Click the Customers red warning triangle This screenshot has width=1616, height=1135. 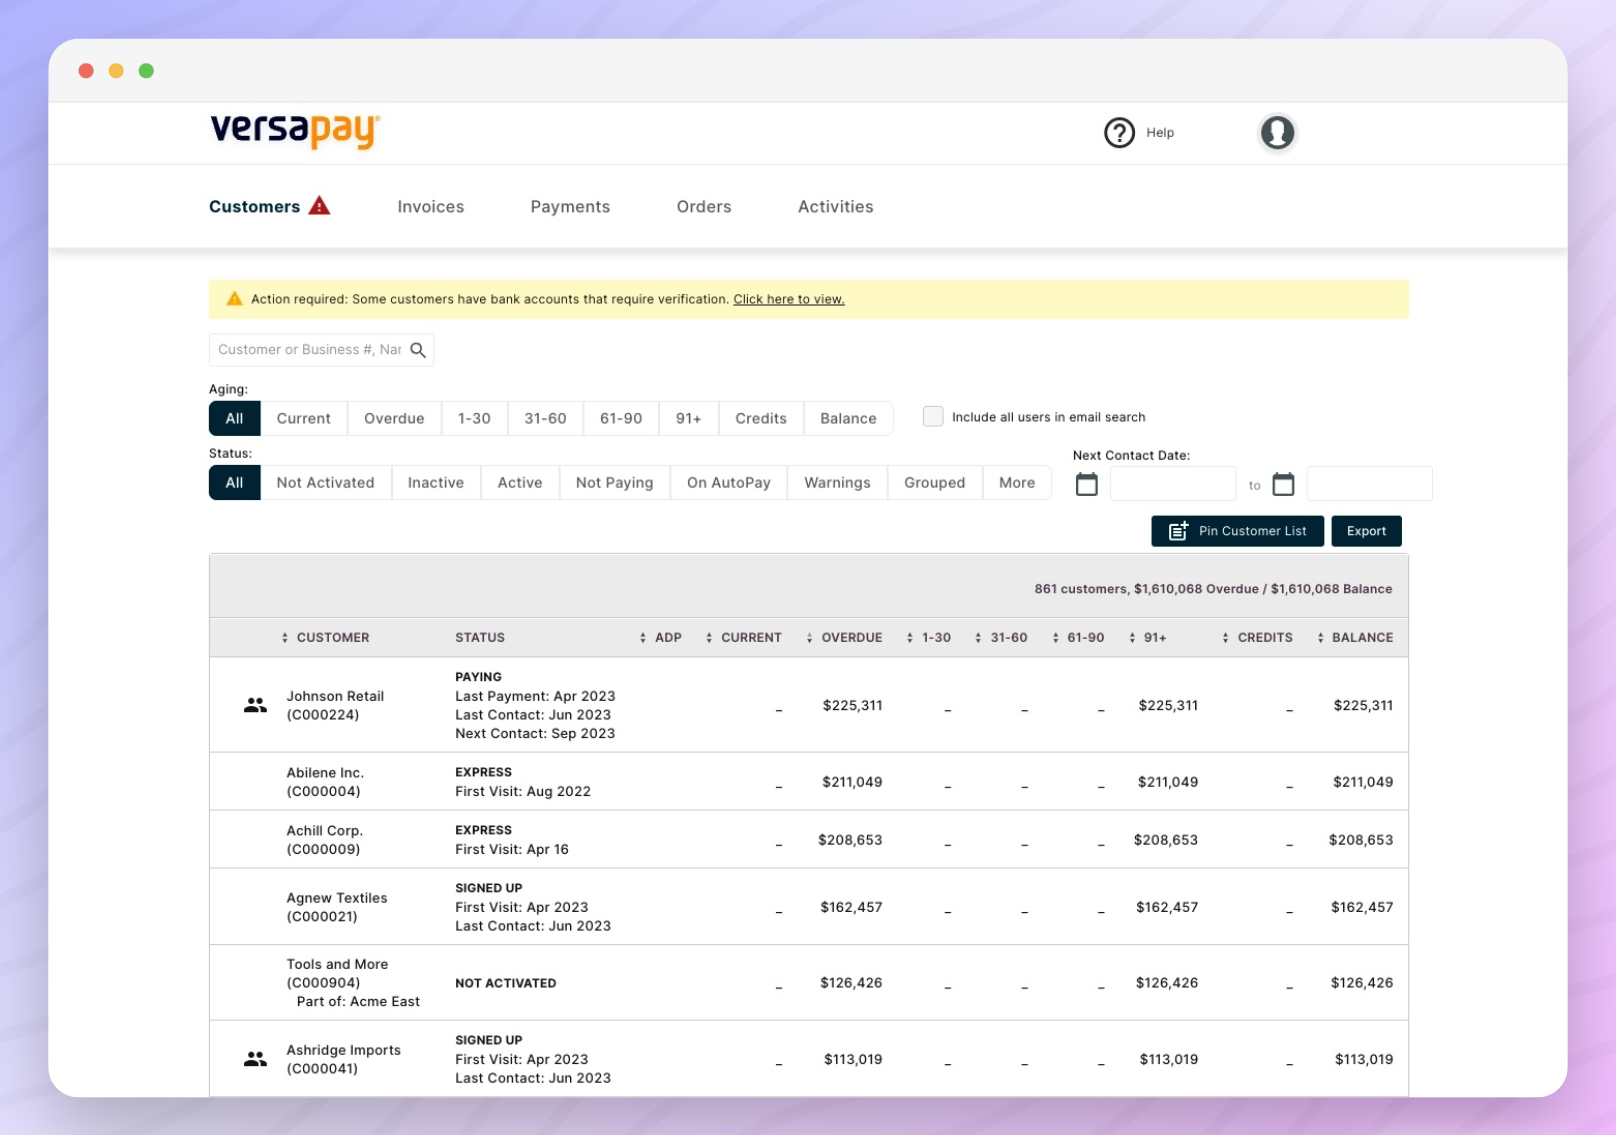click(319, 206)
